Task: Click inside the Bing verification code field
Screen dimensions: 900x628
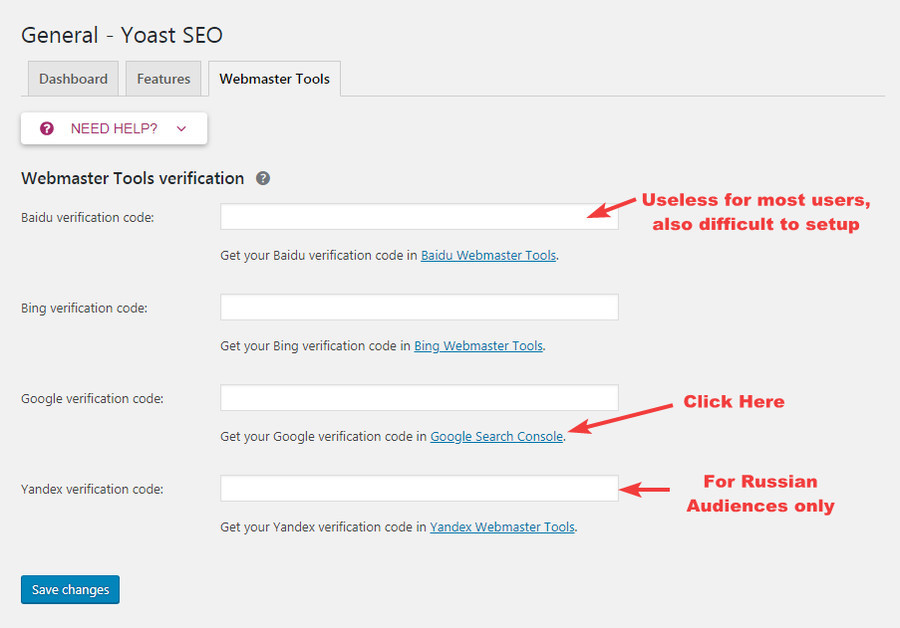Action: click(x=418, y=307)
